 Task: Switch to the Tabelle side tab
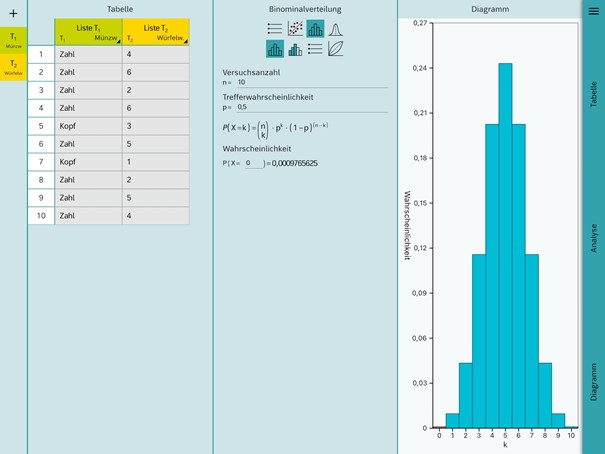coord(593,95)
